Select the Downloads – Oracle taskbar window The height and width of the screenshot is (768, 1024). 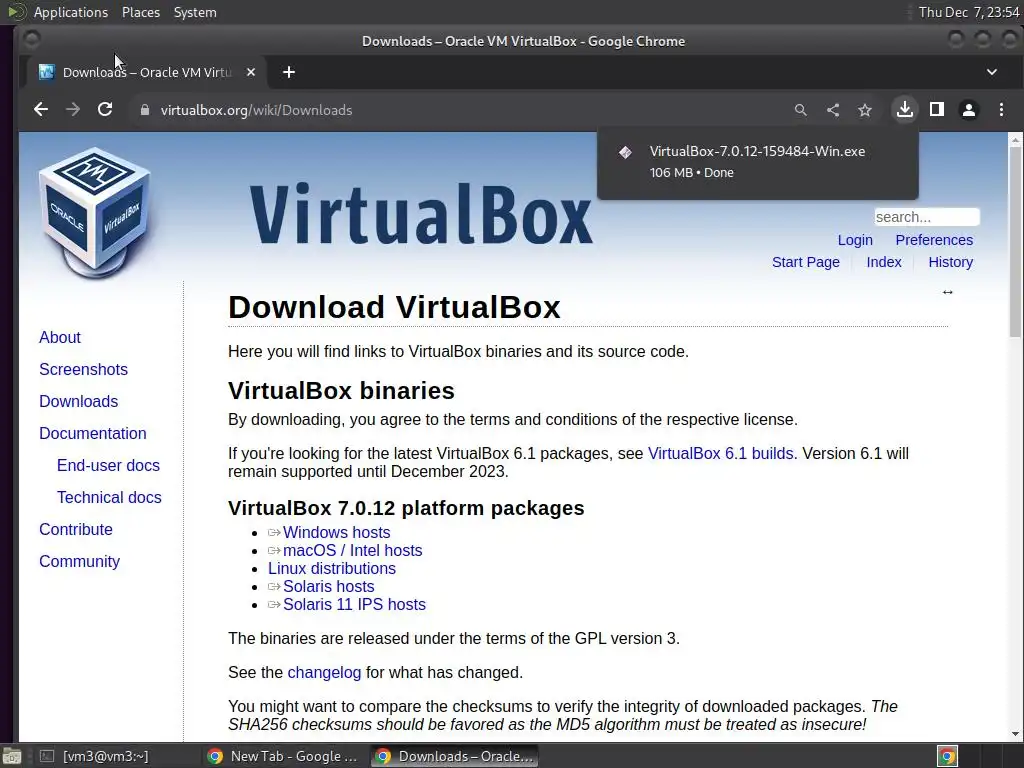pyautogui.click(x=455, y=756)
